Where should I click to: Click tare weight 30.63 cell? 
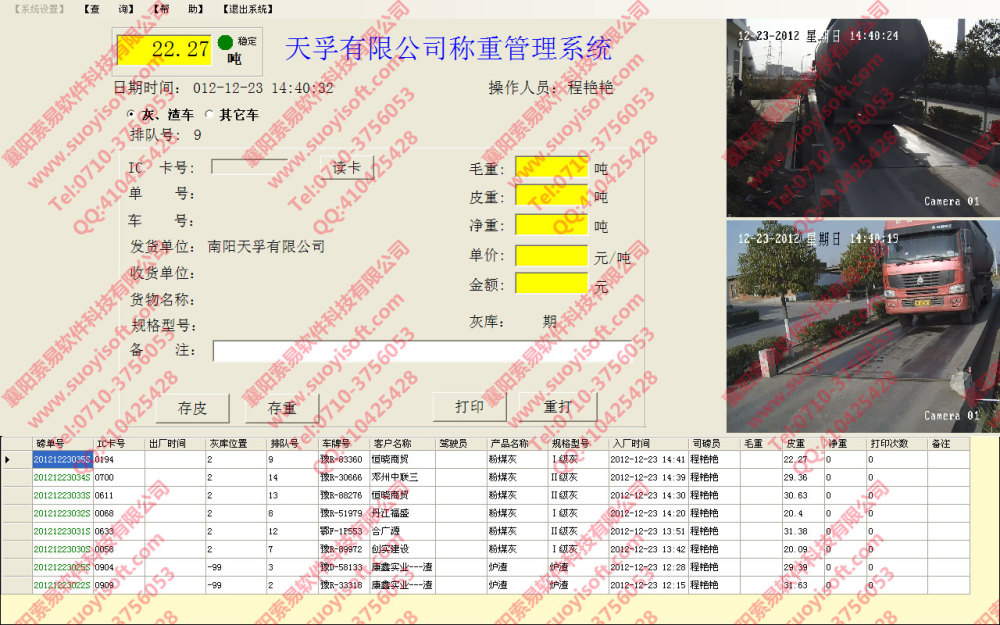pyautogui.click(x=803, y=495)
